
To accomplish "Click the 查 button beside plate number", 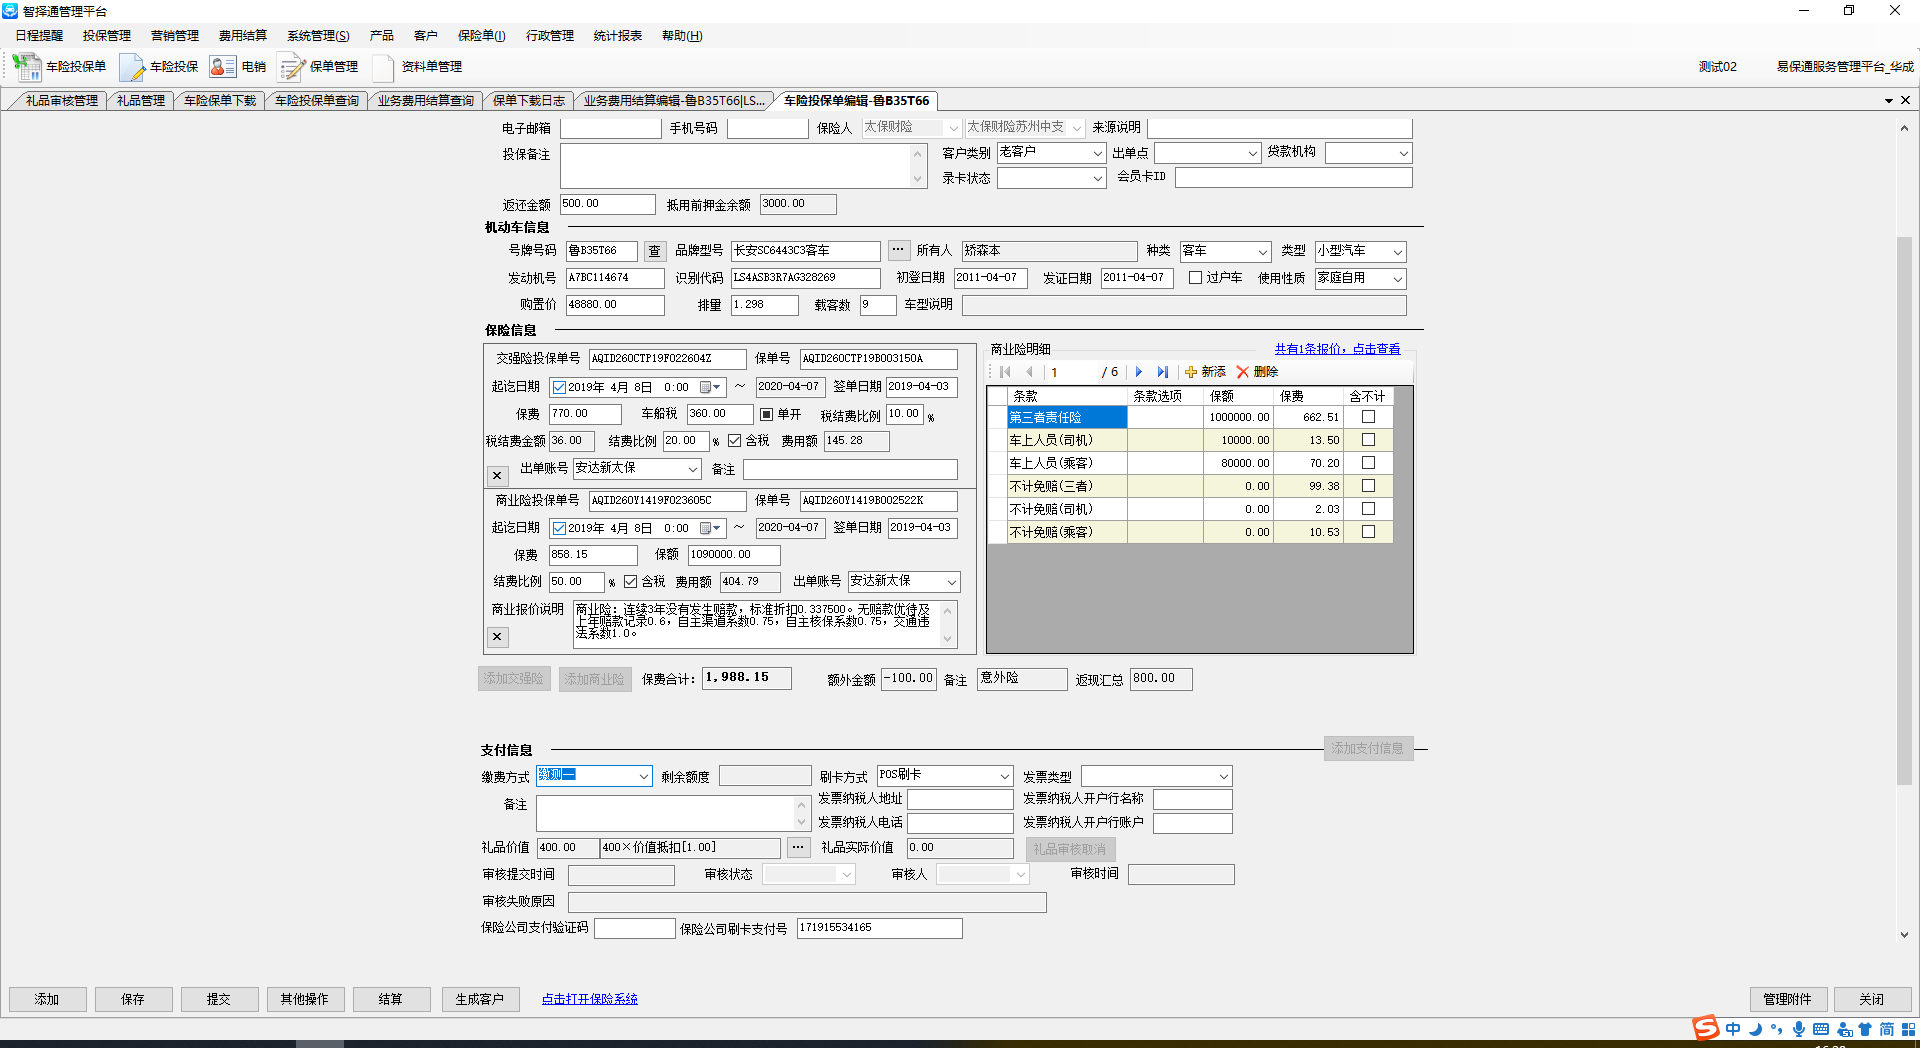I will [654, 251].
